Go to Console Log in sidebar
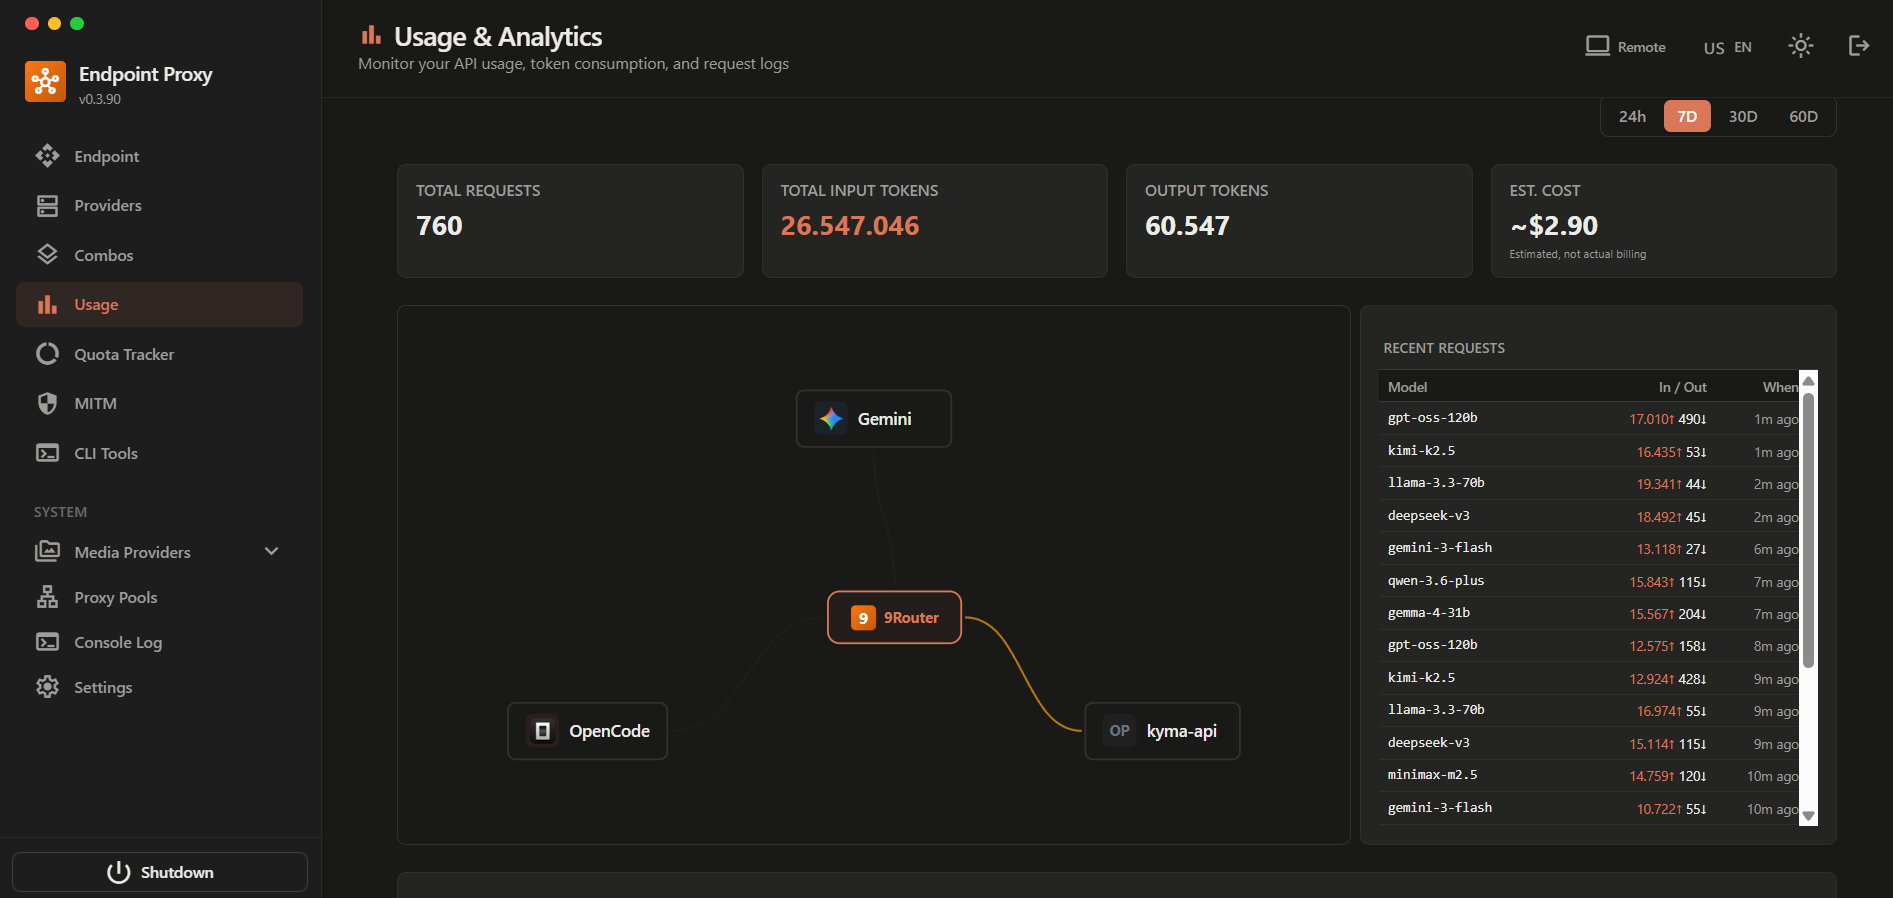 point(117,643)
